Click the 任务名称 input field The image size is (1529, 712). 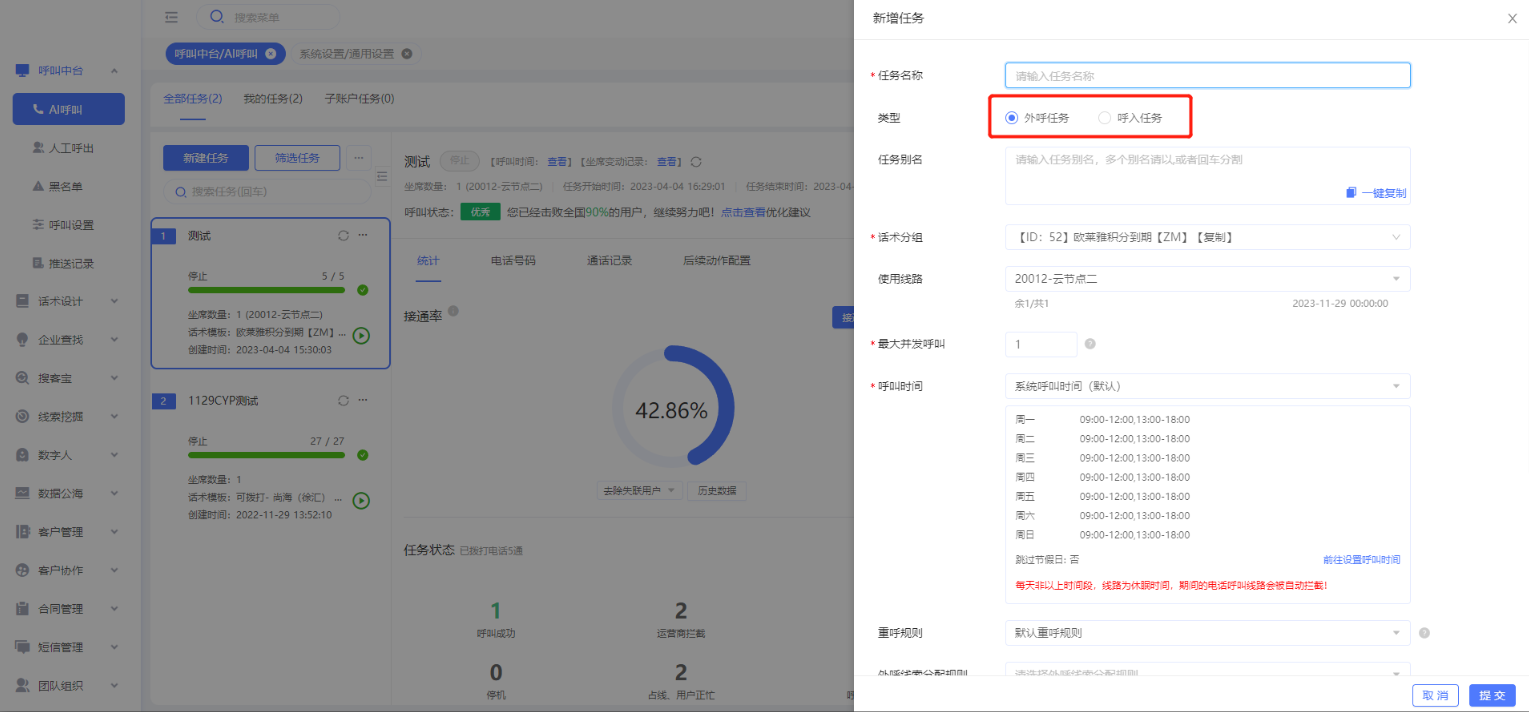click(x=1207, y=76)
